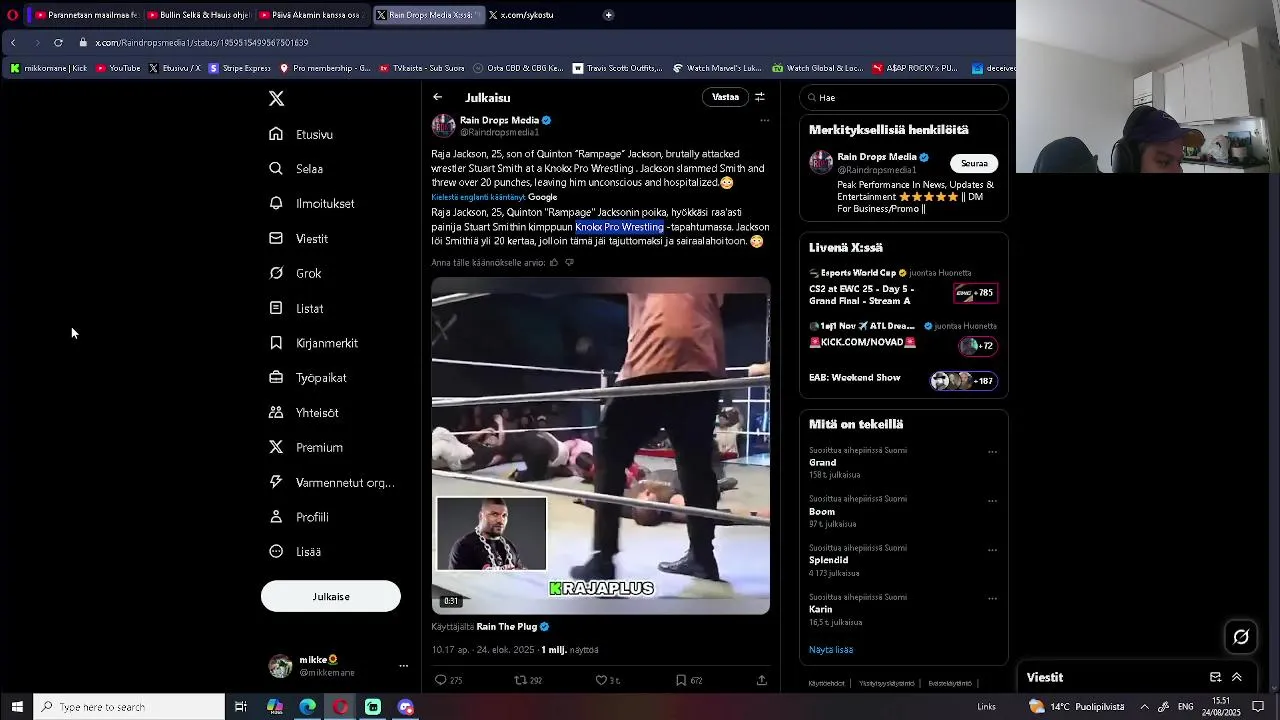Viewport: 1280px width, 720px height.
Task: Click the Vastaa reply button
Action: 725,97
